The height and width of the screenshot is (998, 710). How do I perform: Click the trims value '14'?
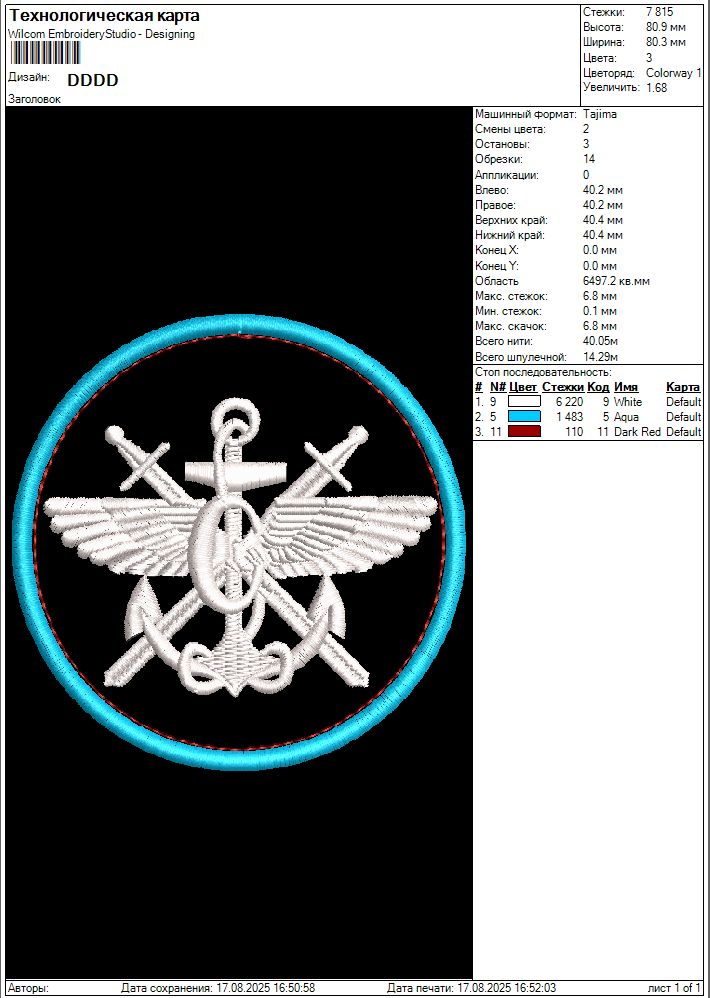point(589,159)
